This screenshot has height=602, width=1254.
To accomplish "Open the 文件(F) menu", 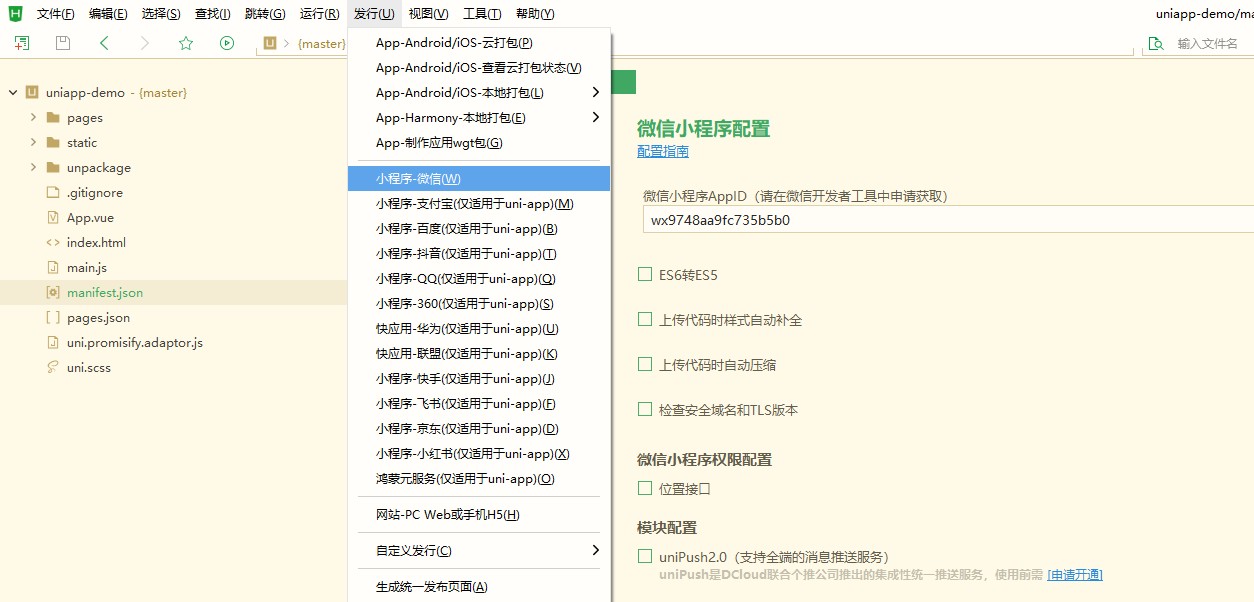I will coord(56,14).
